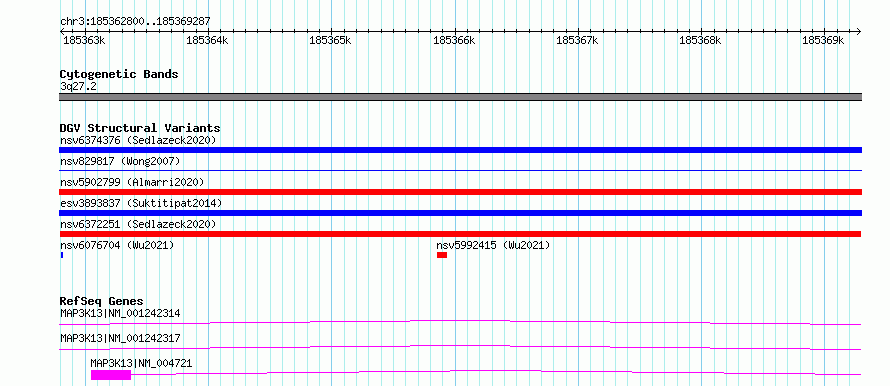Select the red nsv6372251 variant bar

pyautogui.click(x=460, y=234)
